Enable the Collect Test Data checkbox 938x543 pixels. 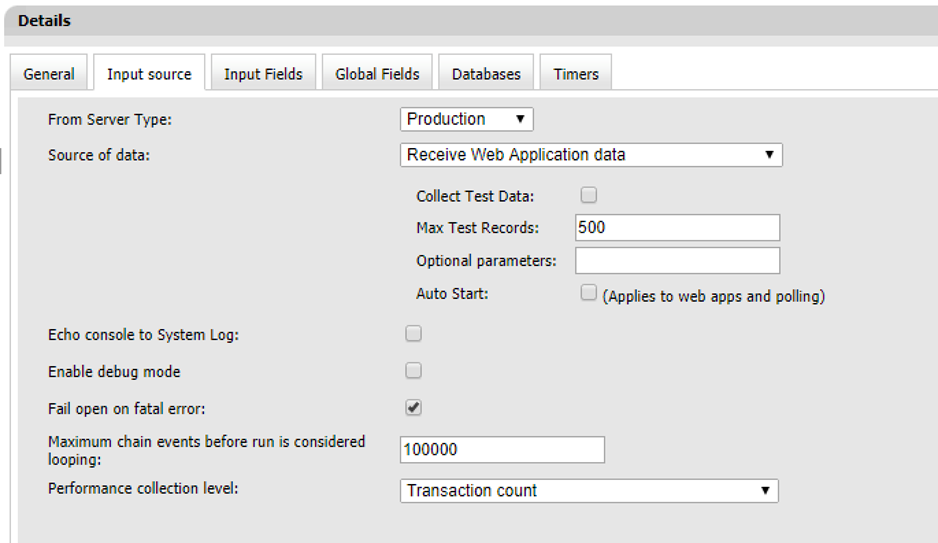point(589,195)
